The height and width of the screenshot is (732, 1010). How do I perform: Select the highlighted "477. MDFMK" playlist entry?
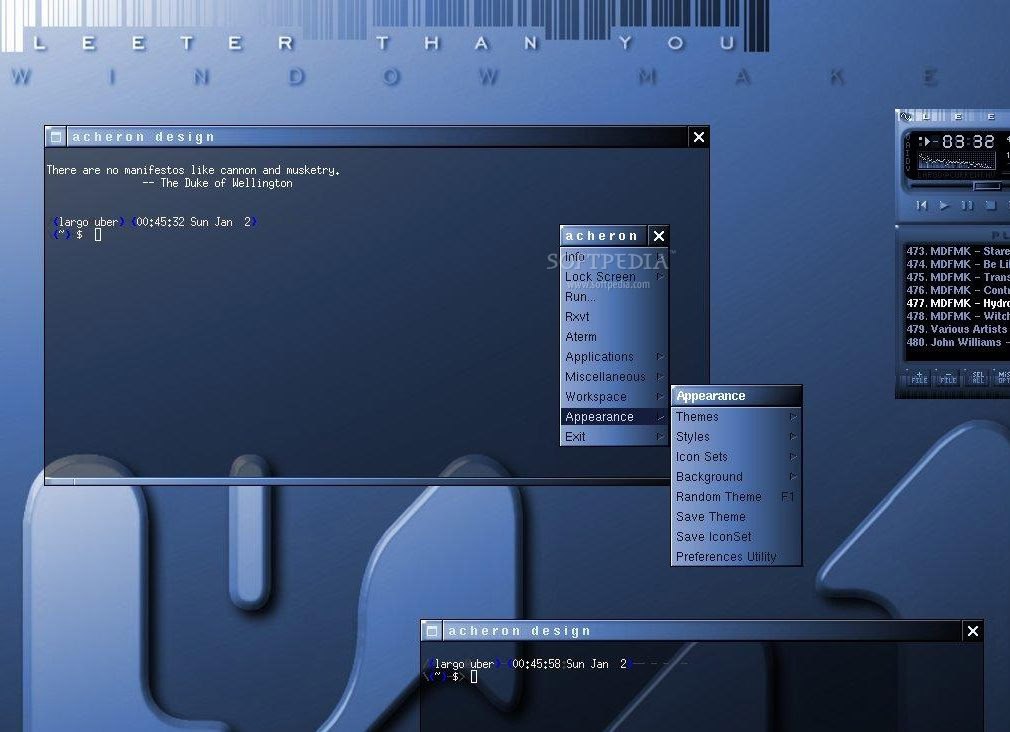(x=957, y=303)
